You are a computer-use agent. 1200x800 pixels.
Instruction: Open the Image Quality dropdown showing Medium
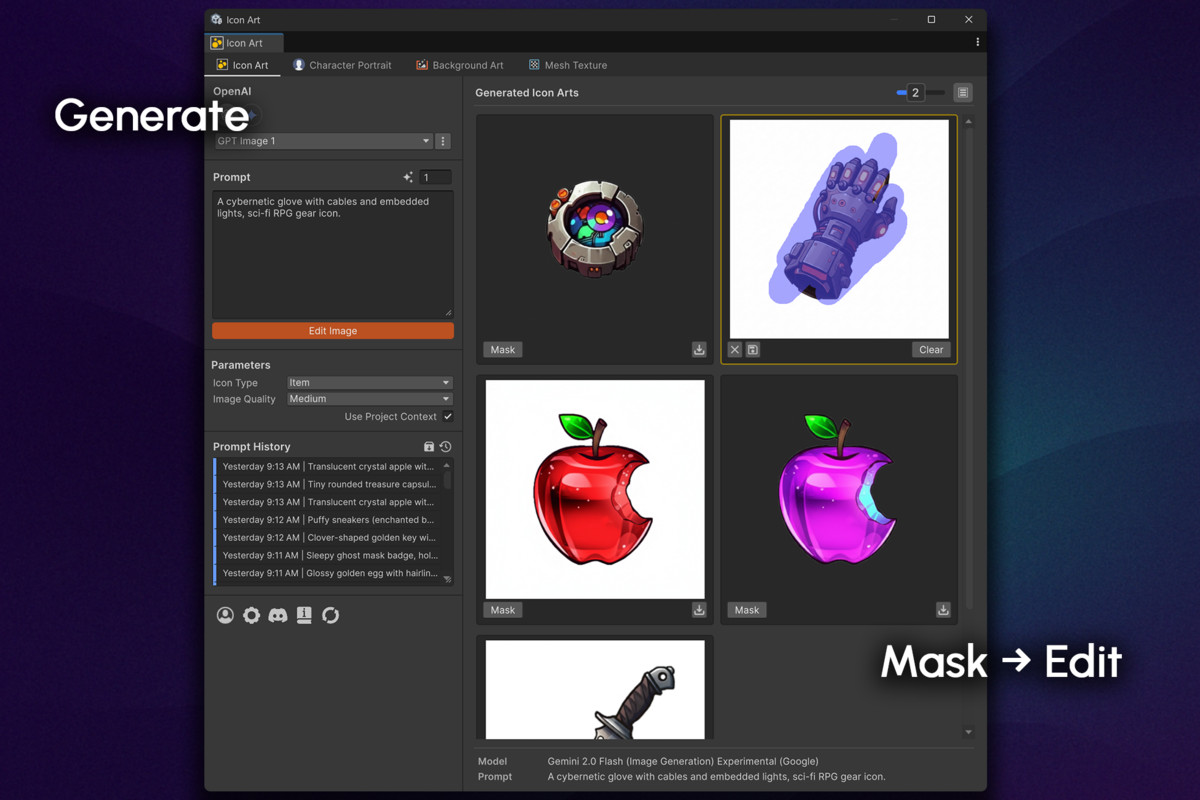(x=369, y=399)
